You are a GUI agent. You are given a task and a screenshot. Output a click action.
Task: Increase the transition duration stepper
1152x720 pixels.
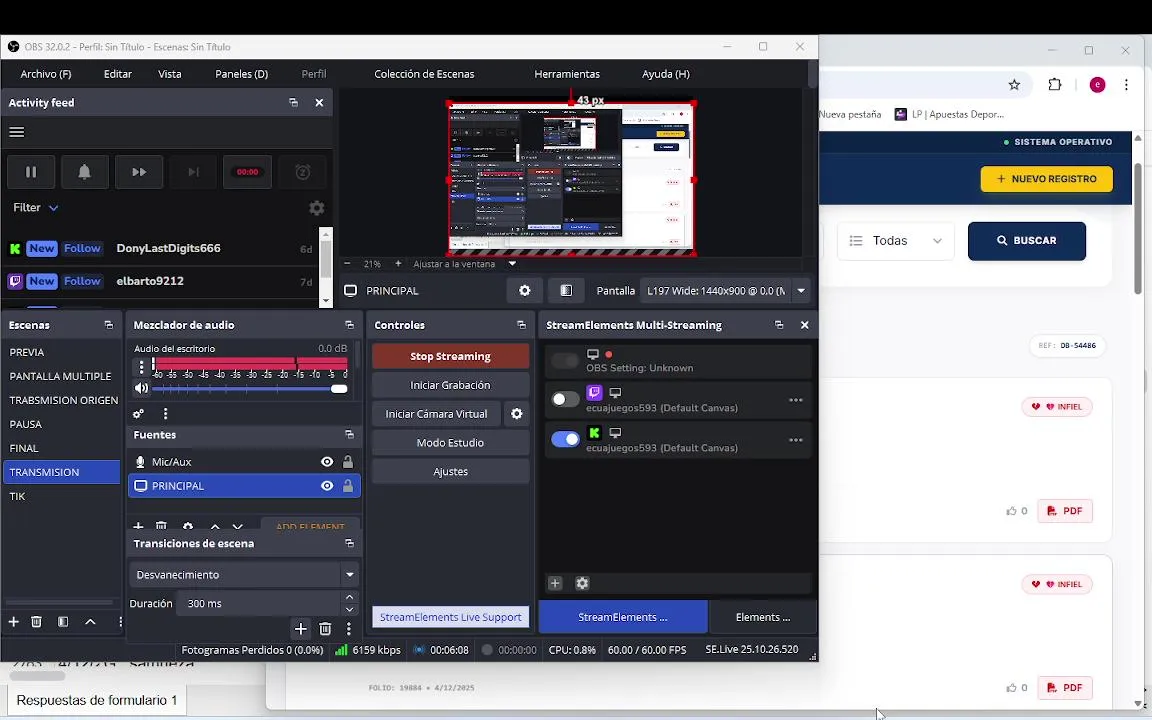click(350, 597)
